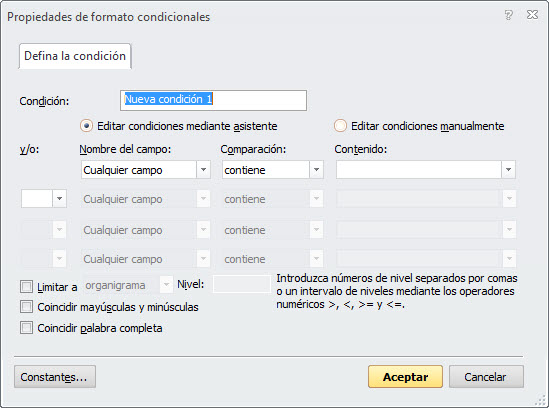Switch to Defina la condición tab

(75, 56)
